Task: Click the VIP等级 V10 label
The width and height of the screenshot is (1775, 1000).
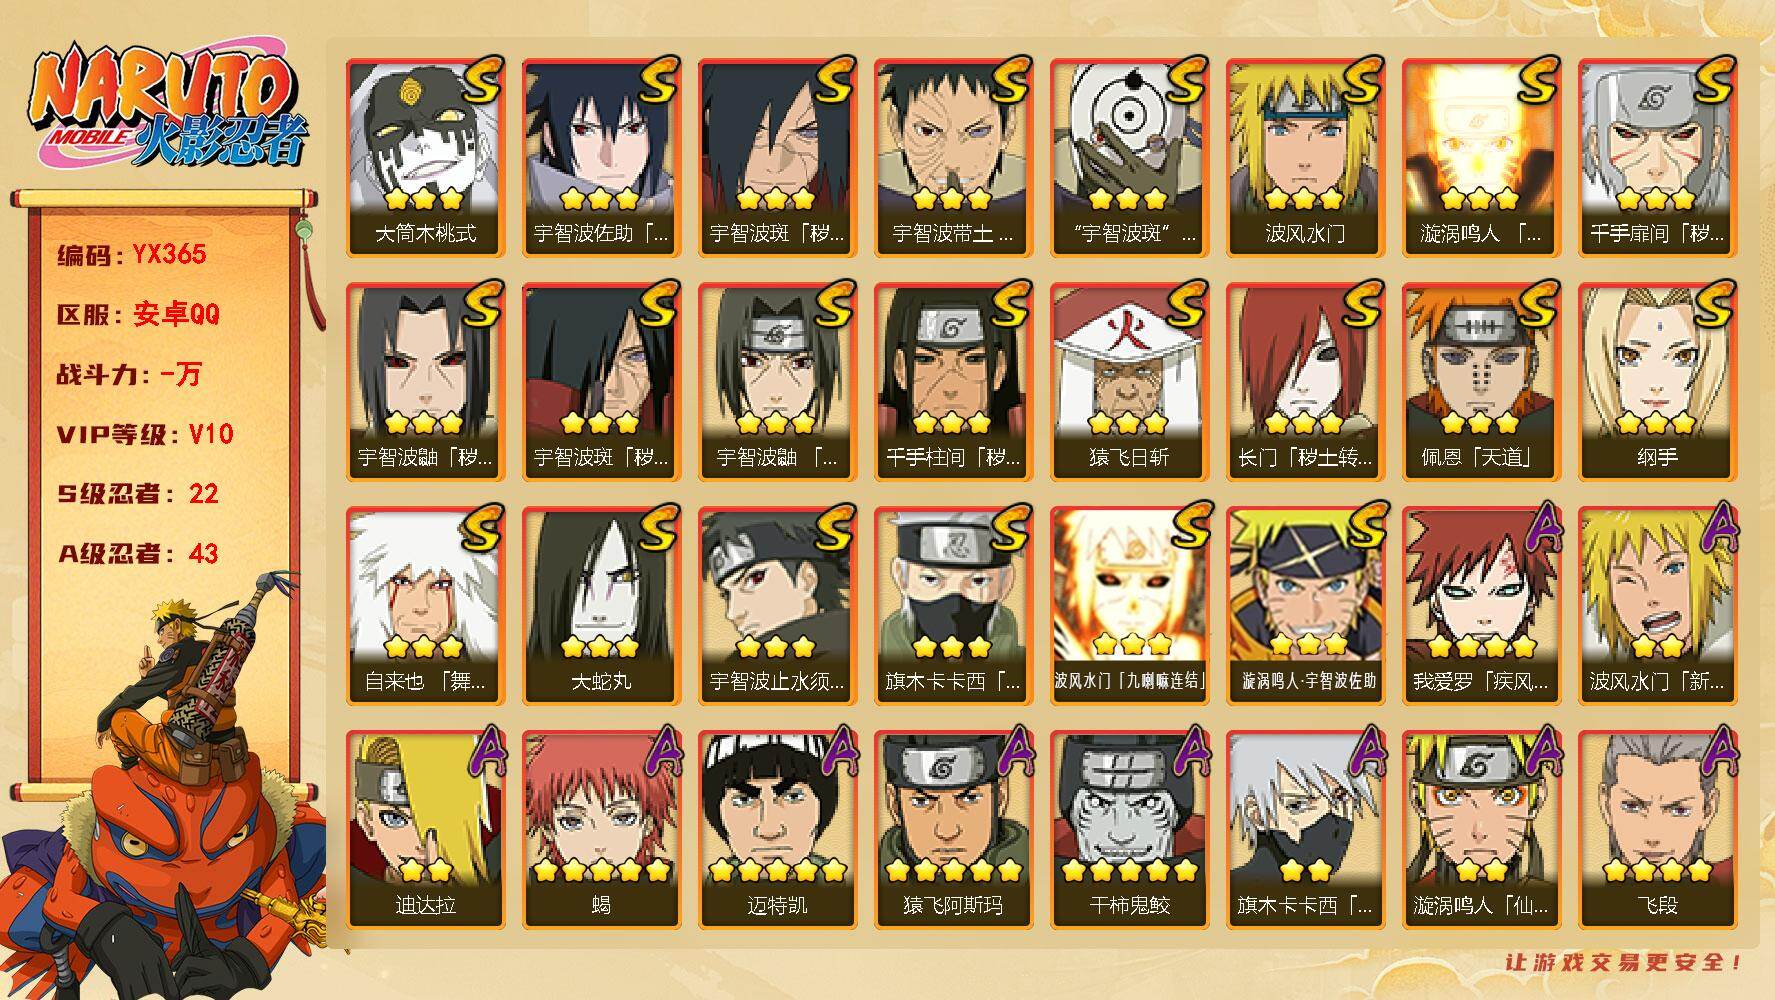Action: tap(145, 434)
